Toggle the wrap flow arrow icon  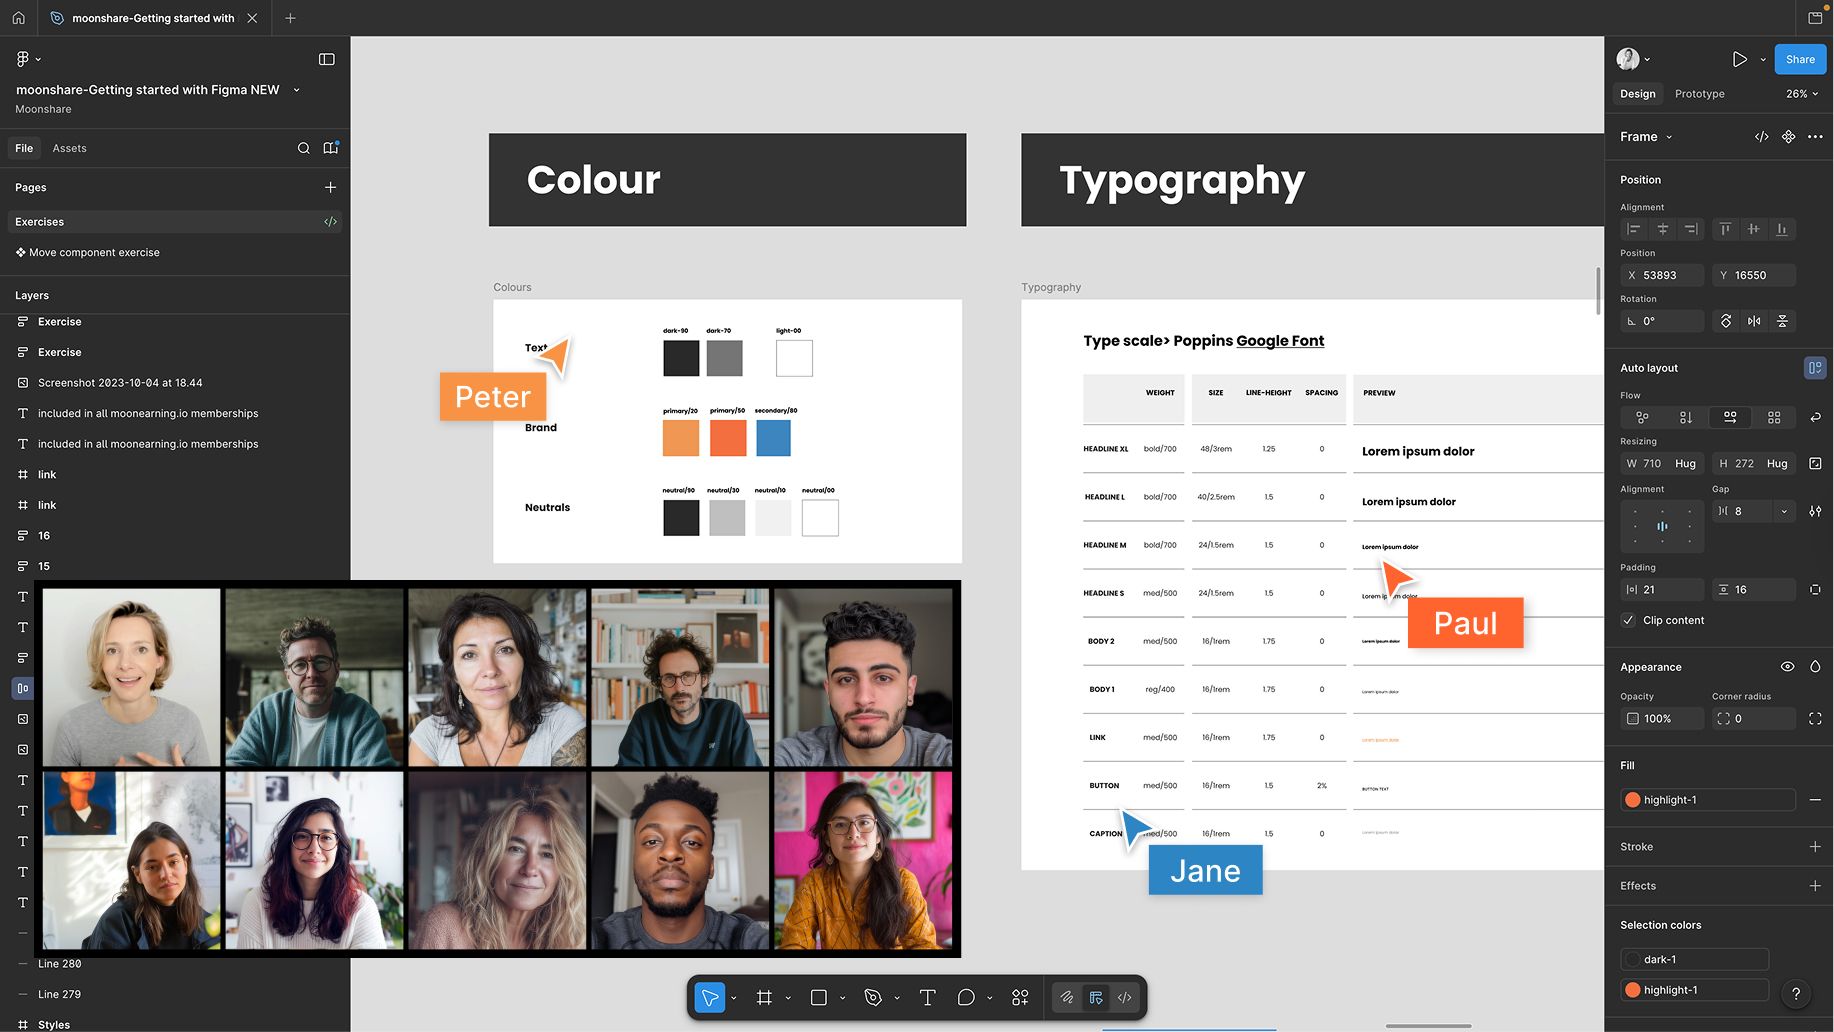click(1815, 417)
